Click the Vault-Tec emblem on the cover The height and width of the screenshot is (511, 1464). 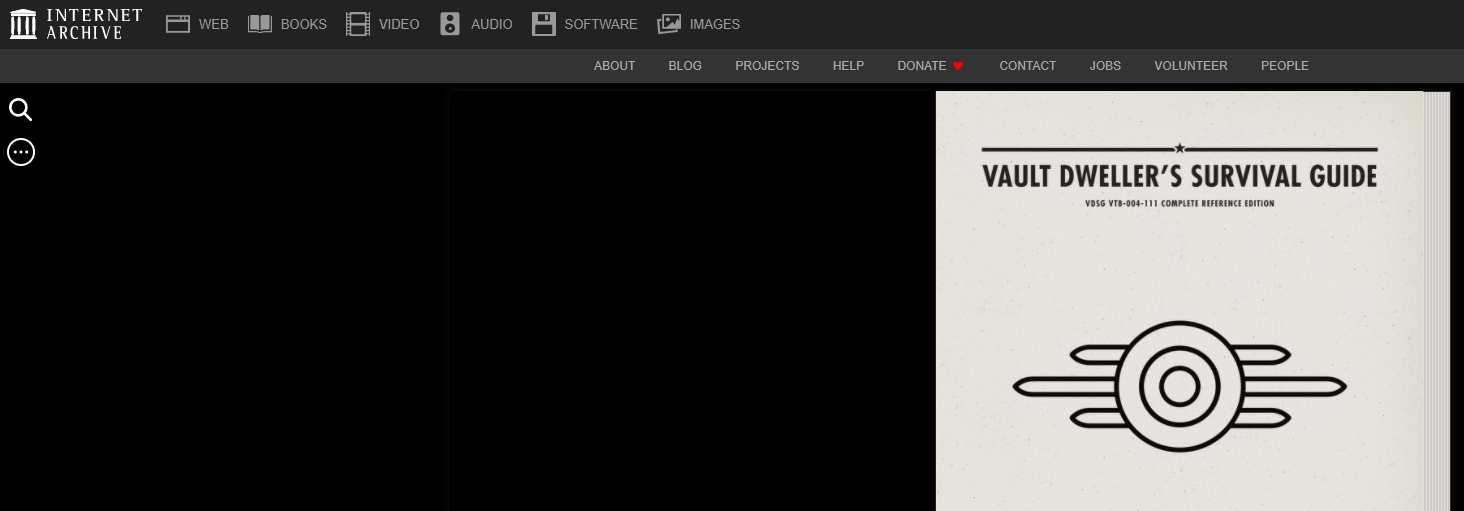(x=1180, y=386)
